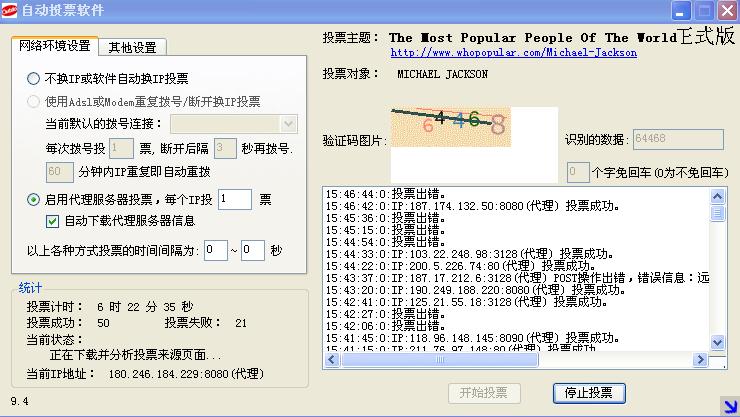
Task: Click the 正在下载并分析投票来源页面 status text
Action: point(135,354)
